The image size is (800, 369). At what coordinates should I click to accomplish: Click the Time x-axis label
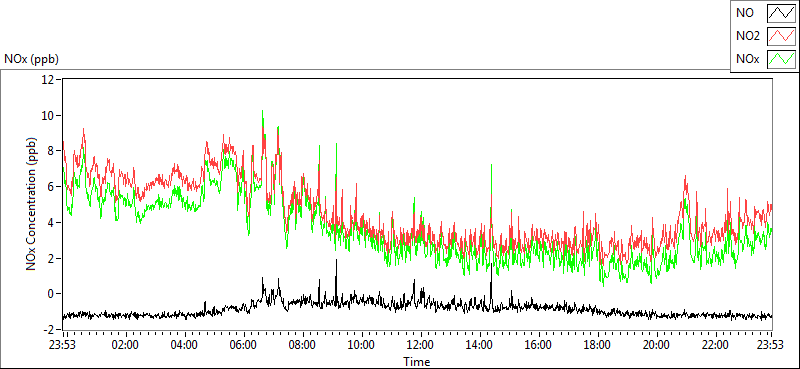coord(417,362)
